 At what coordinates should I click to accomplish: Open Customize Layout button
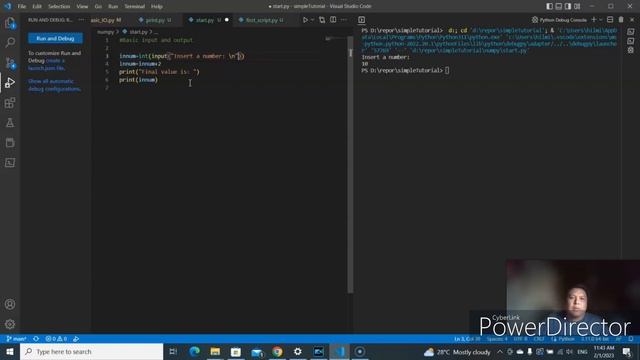tap(577, 6)
